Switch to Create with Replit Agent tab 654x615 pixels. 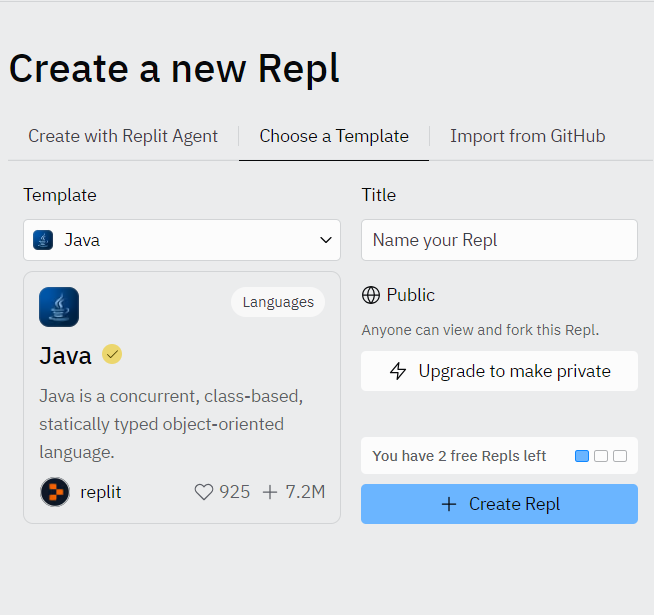(x=123, y=136)
